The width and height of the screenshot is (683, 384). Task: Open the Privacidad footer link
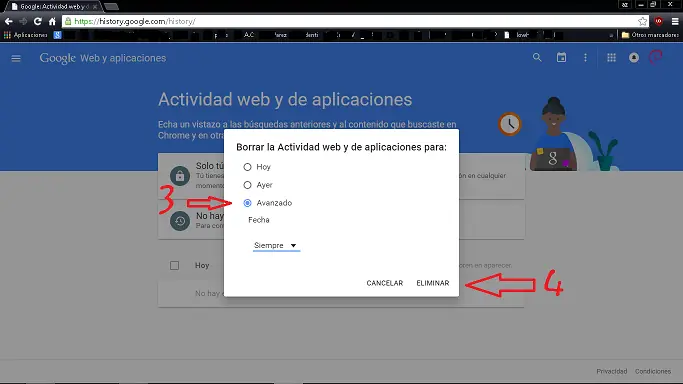pyautogui.click(x=612, y=371)
